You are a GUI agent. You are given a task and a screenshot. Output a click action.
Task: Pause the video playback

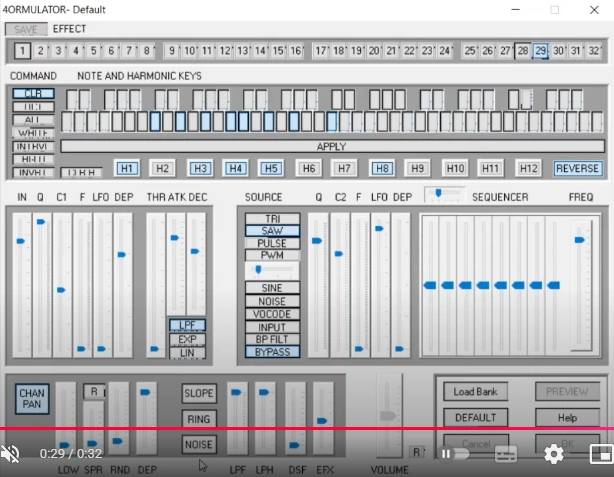[x=446, y=454]
